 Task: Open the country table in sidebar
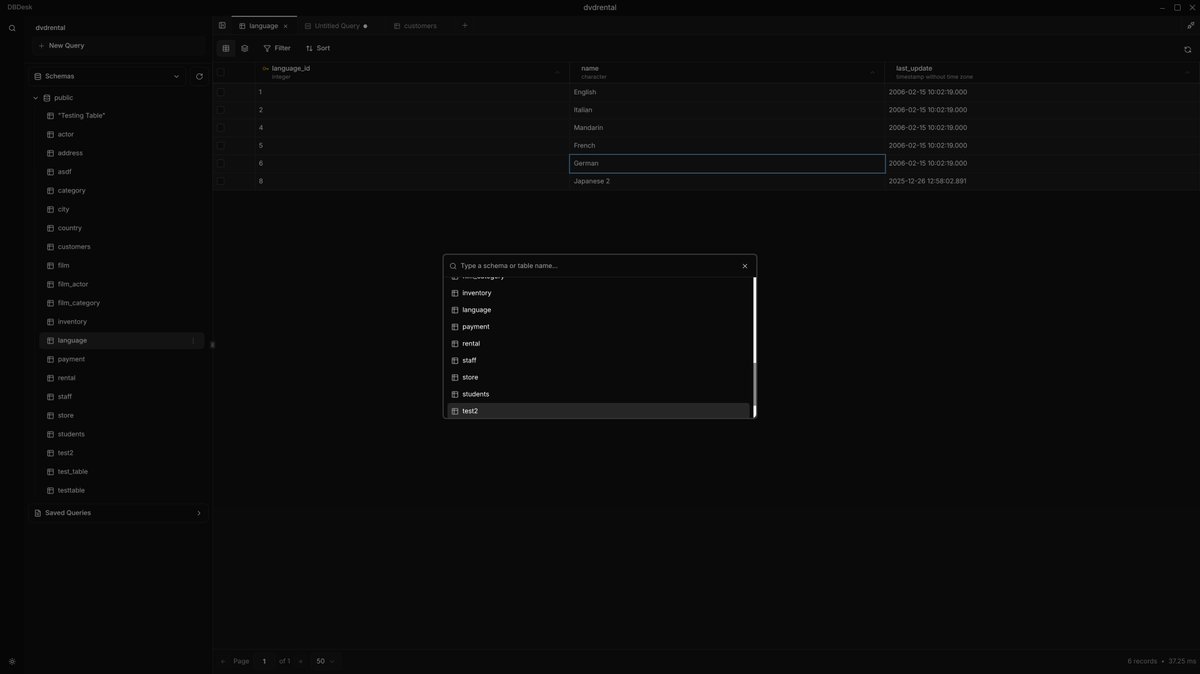(x=121, y=228)
